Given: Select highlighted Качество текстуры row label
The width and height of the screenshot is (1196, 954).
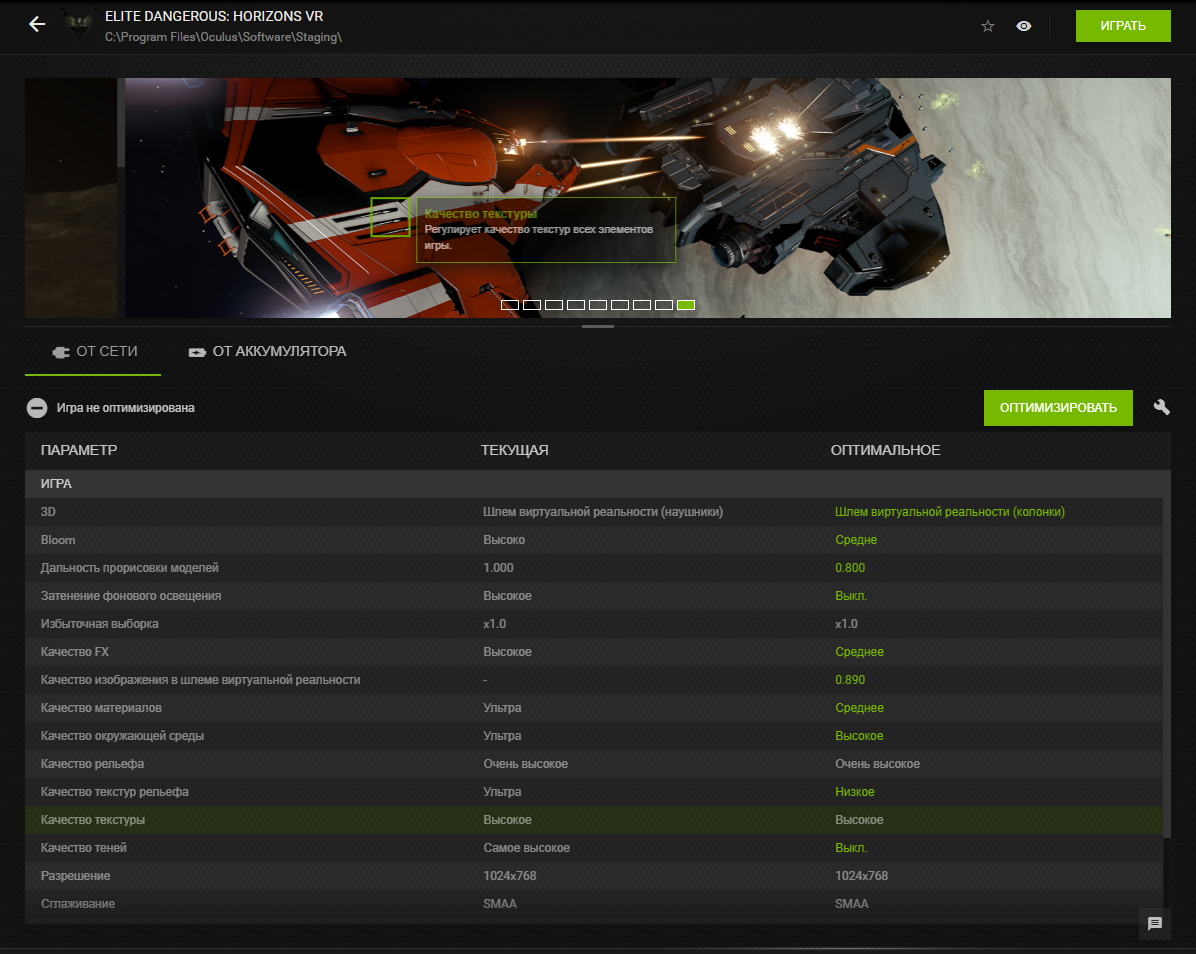Looking at the screenshot, I should tap(93, 820).
